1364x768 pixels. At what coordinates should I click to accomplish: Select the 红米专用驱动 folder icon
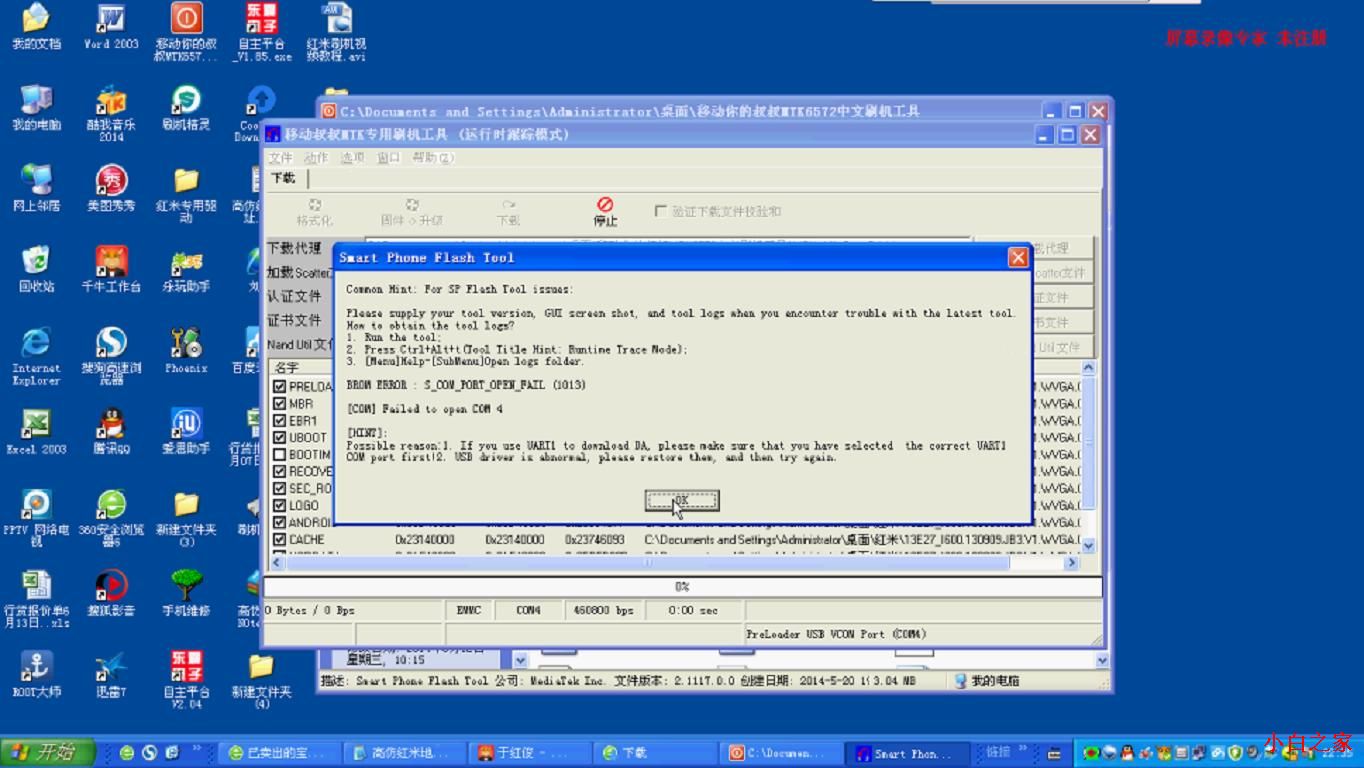[x=186, y=194]
